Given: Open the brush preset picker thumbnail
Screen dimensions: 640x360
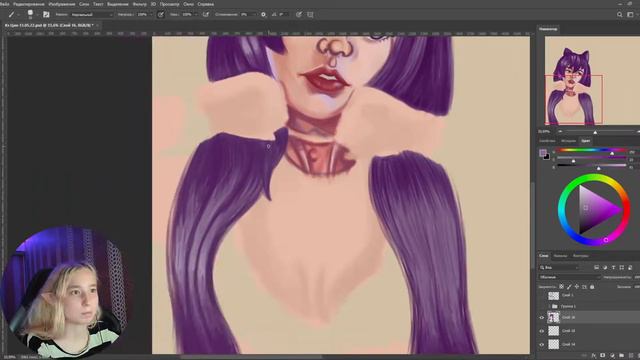Looking at the screenshot, I should click(30, 14).
